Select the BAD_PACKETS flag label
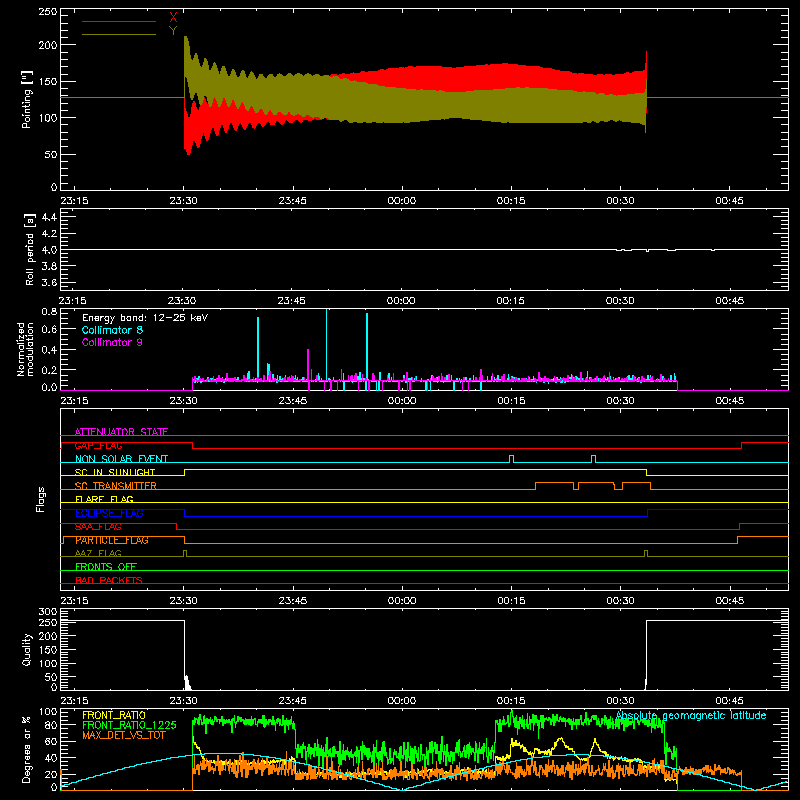The width and height of the screenshot is (800, 800). 109,580
